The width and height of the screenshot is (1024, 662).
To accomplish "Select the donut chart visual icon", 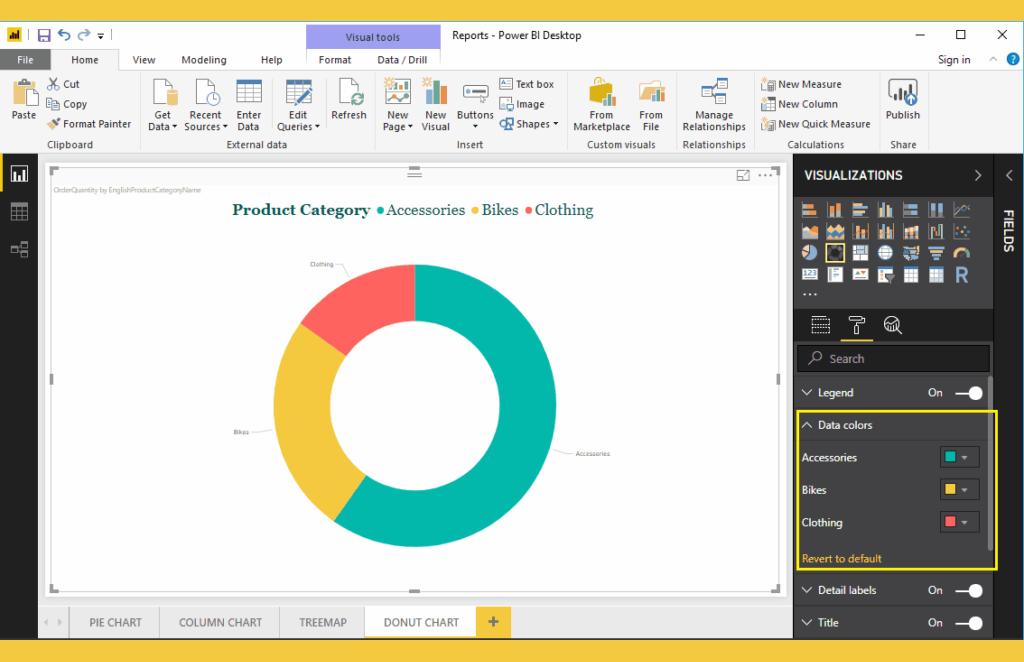I will (835, 253).
